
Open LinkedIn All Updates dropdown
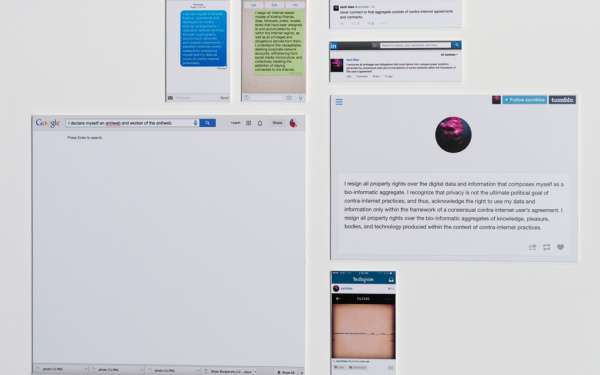[449, 55]
